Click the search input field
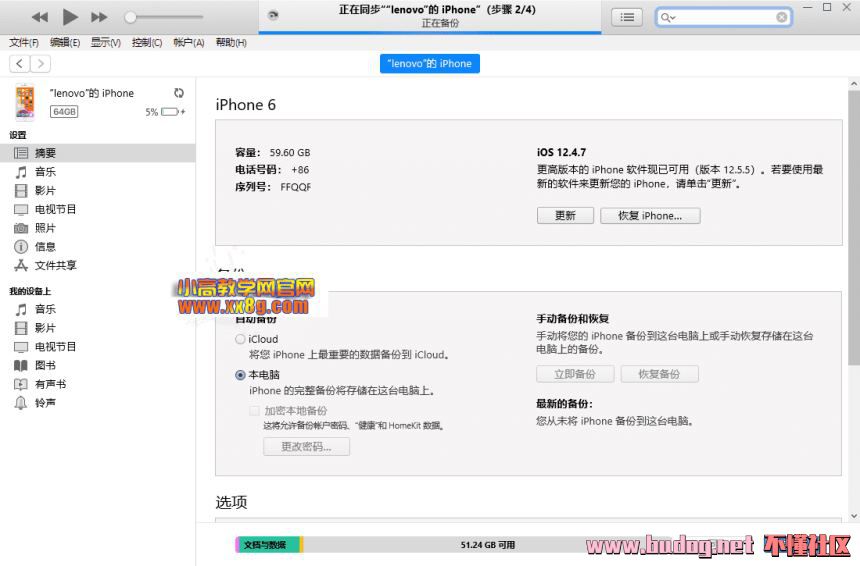 723,18
